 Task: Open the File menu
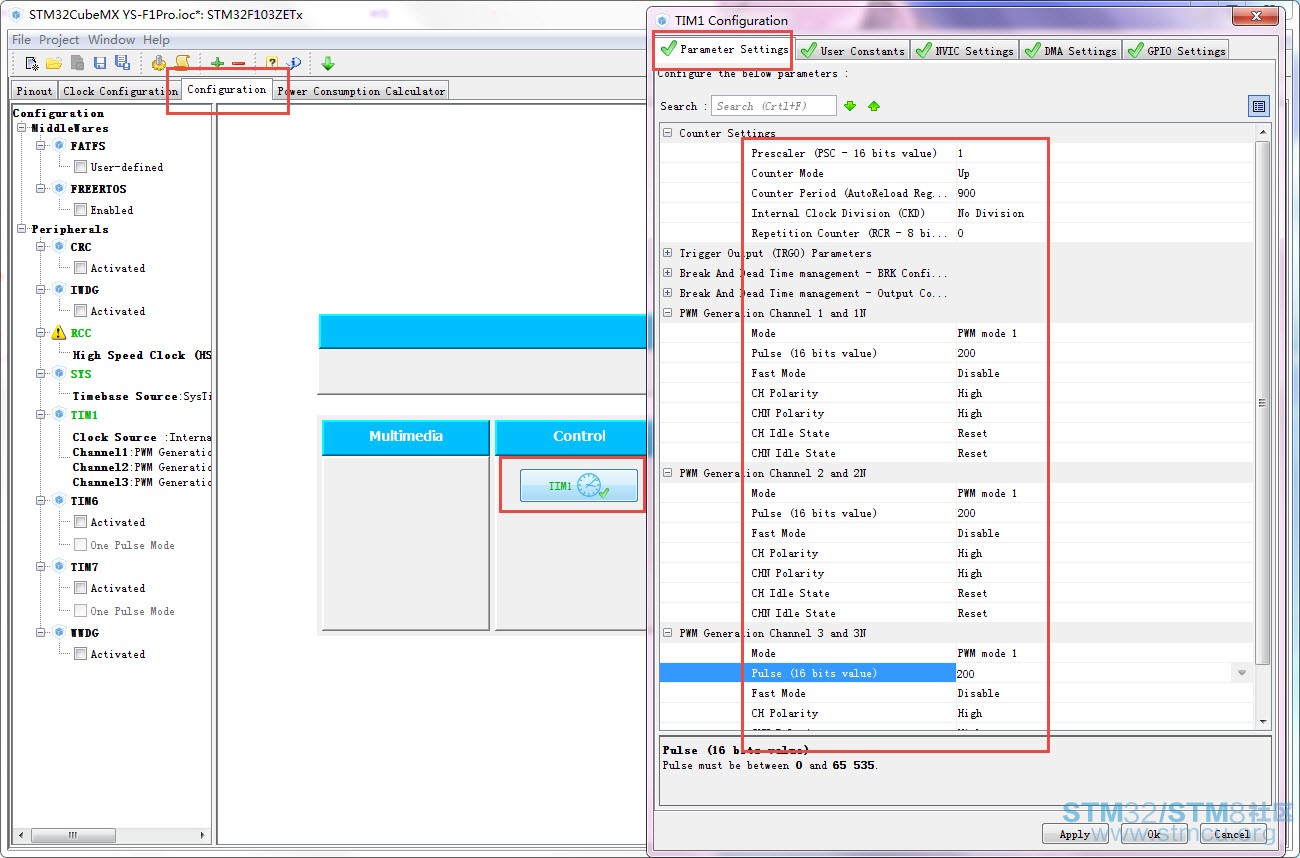coord(21,40)
